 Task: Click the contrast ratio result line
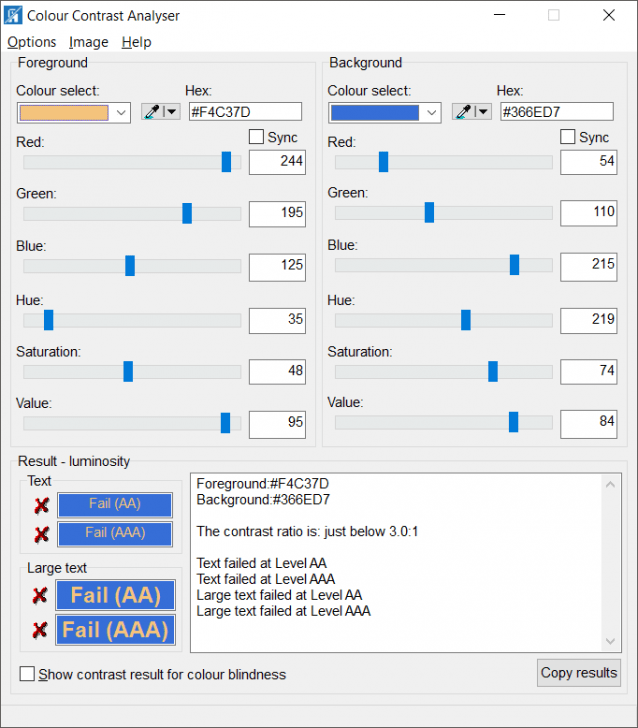tap(307, 532)
